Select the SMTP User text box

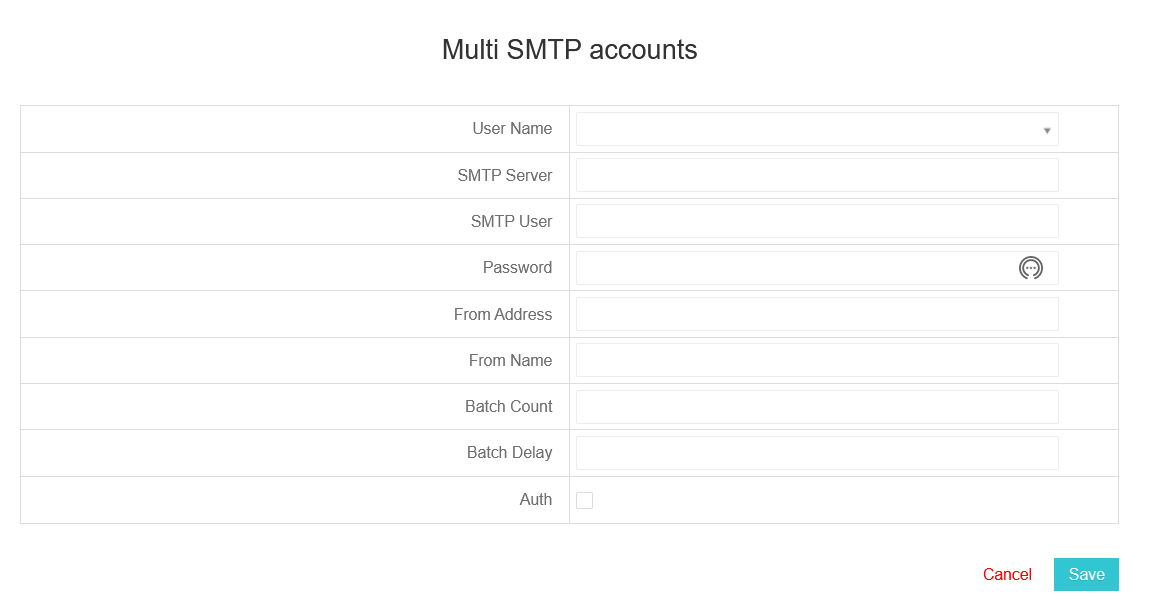tap(817, 221)
